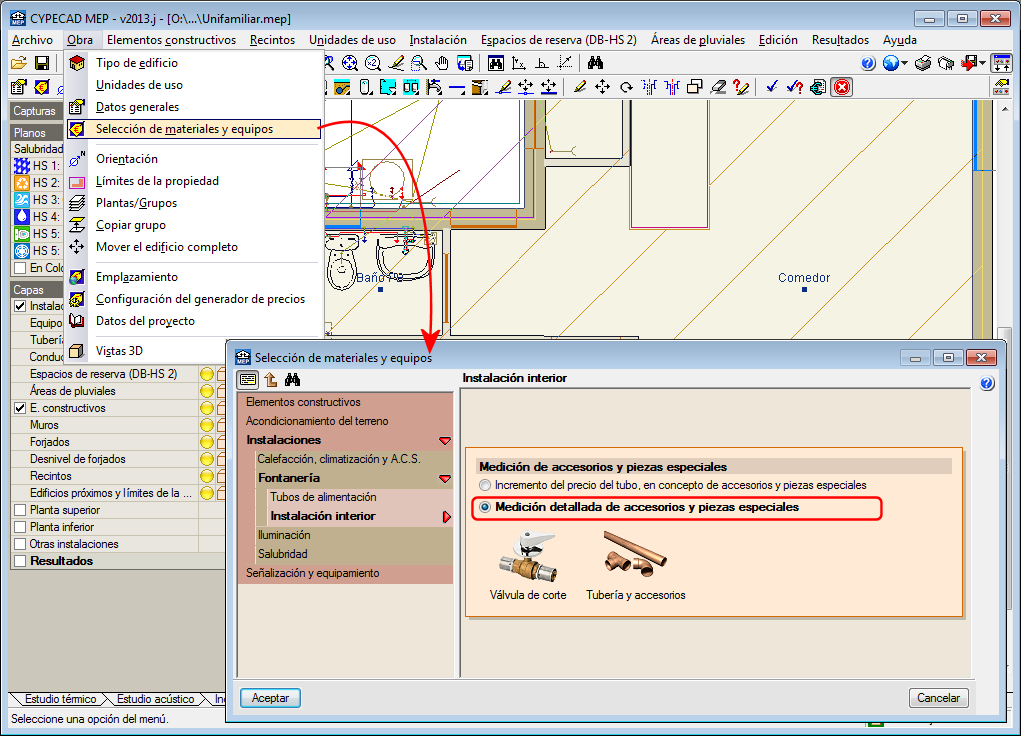Viewport: 1021px width, 736px height.
Task: Click binoculars search in materials dialog
Action: point(292,379)
